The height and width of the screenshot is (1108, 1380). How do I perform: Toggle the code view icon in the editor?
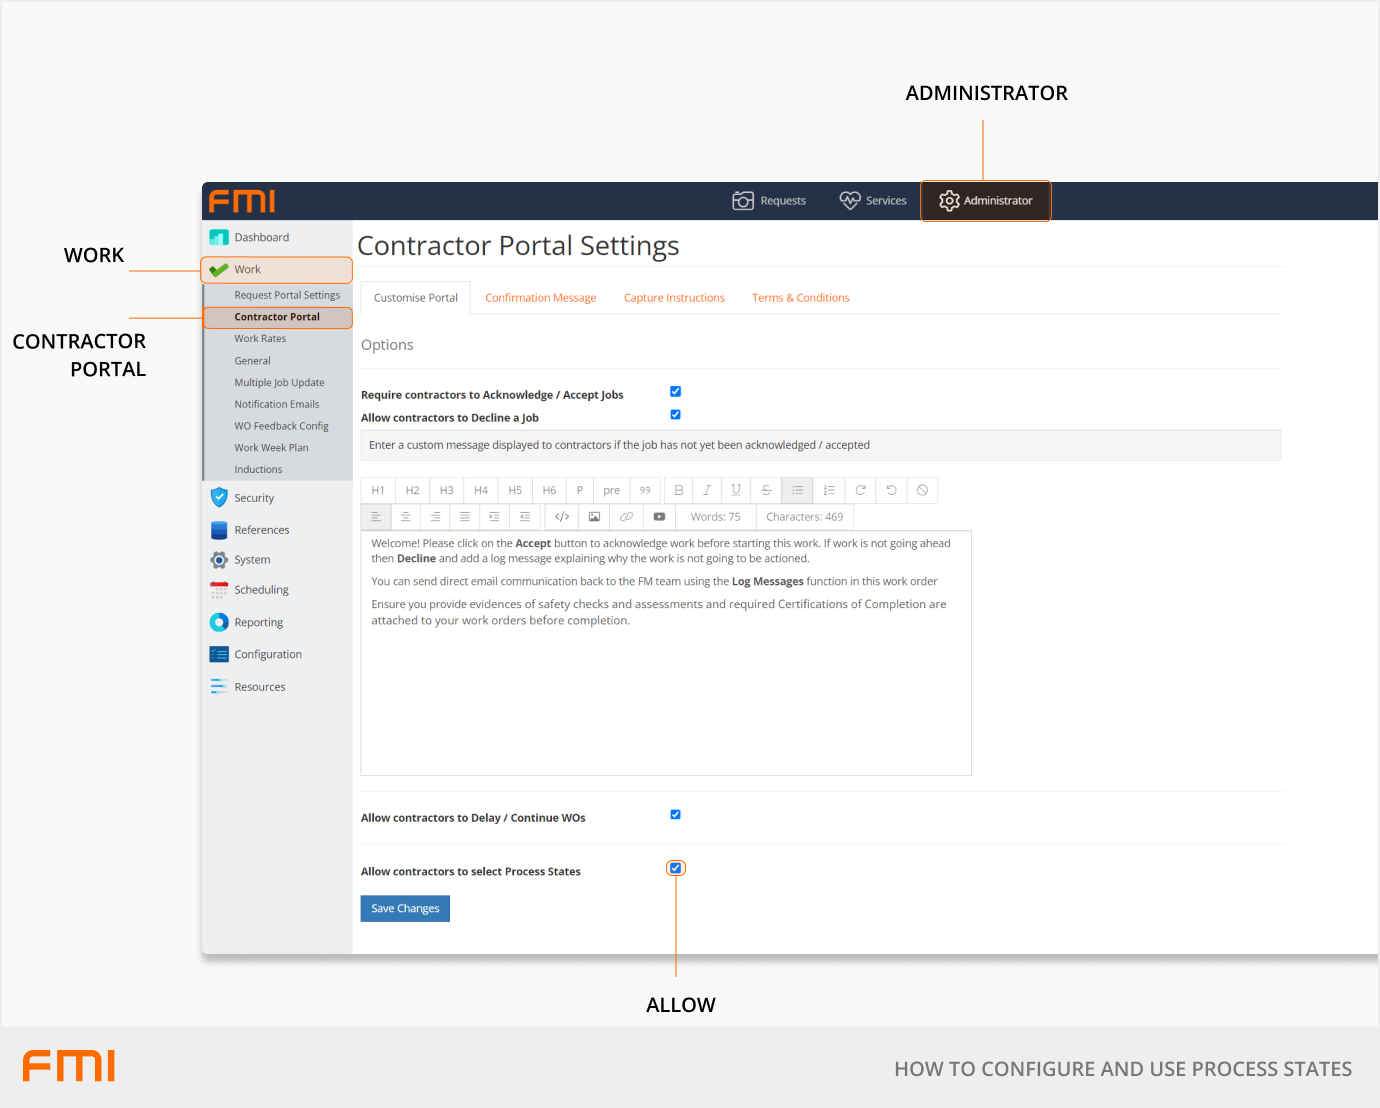click(562, 517)
